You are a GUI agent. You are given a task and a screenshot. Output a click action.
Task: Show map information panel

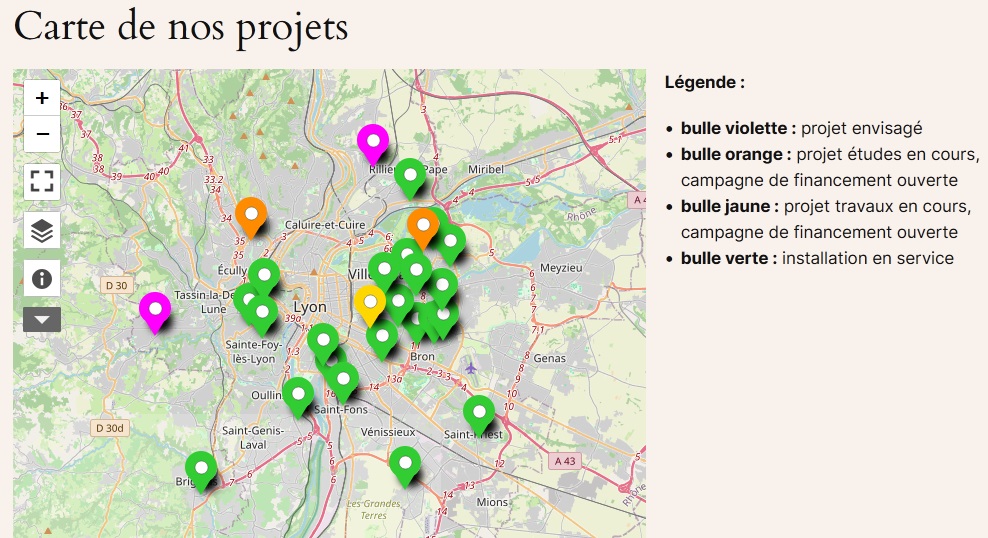(42, 277)
